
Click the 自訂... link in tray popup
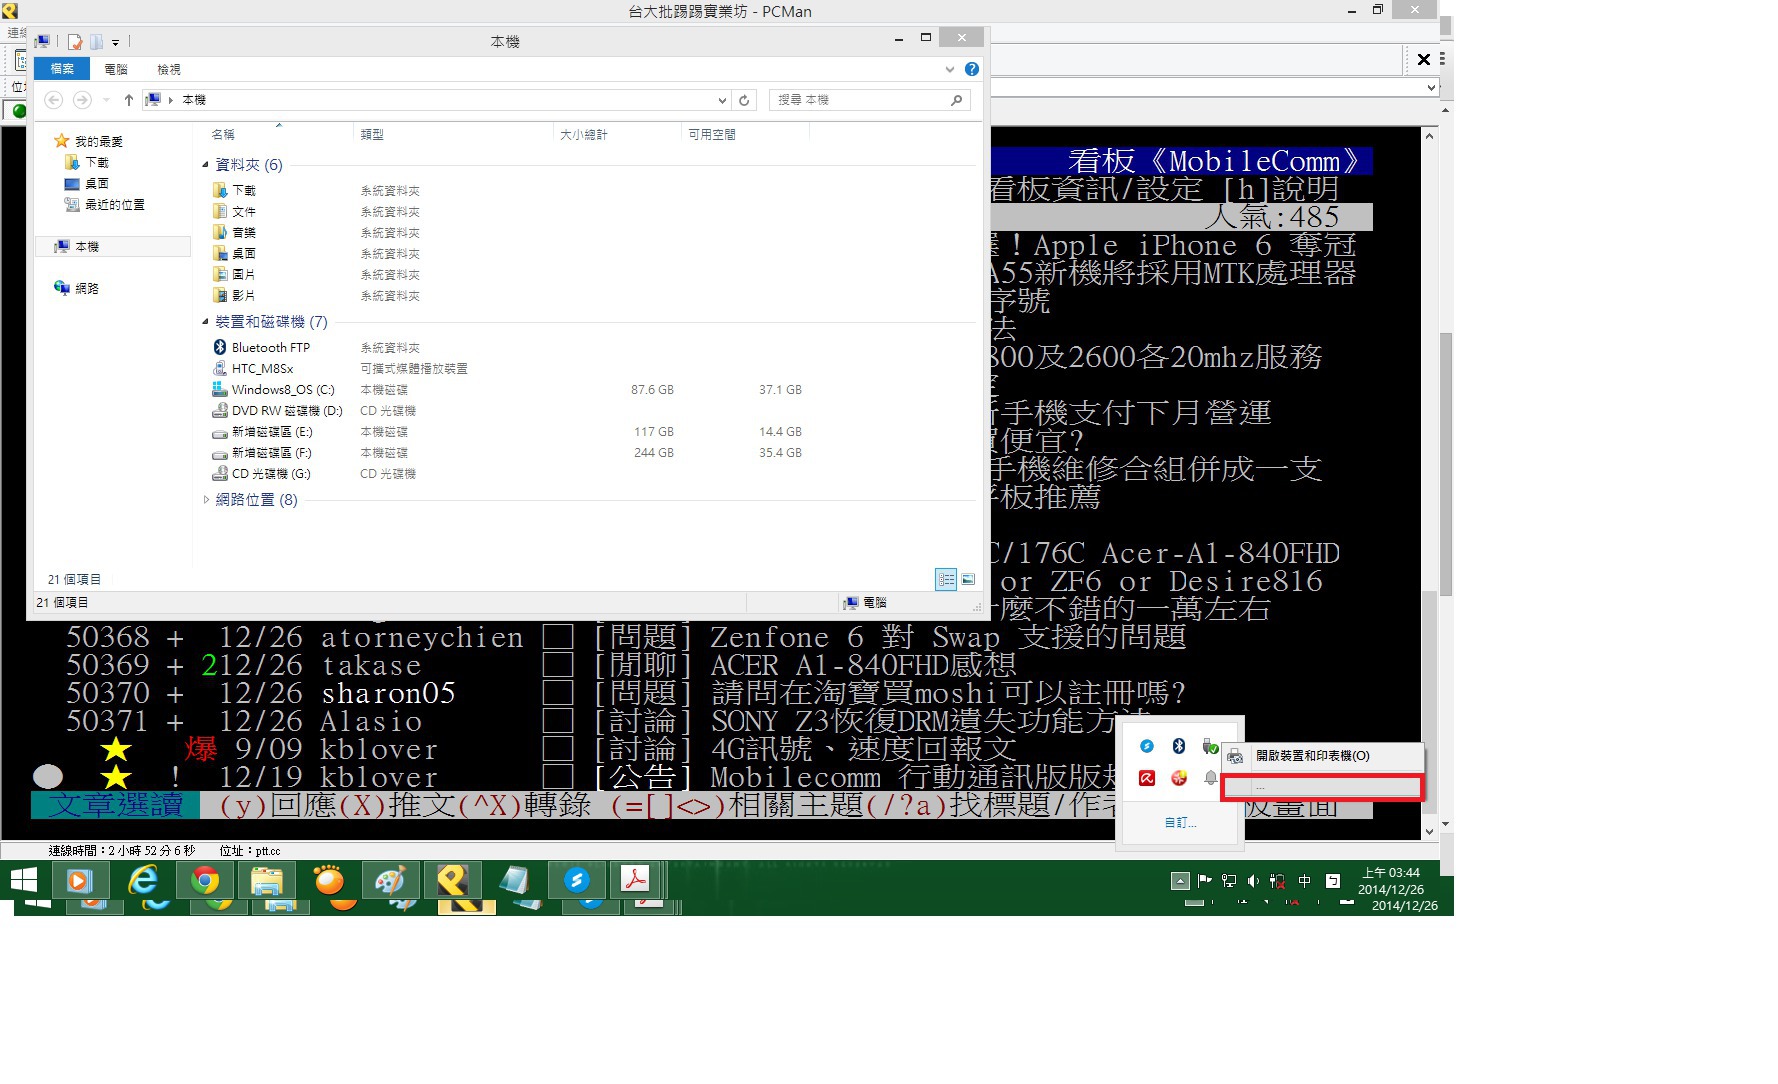tap(1180, 822)
